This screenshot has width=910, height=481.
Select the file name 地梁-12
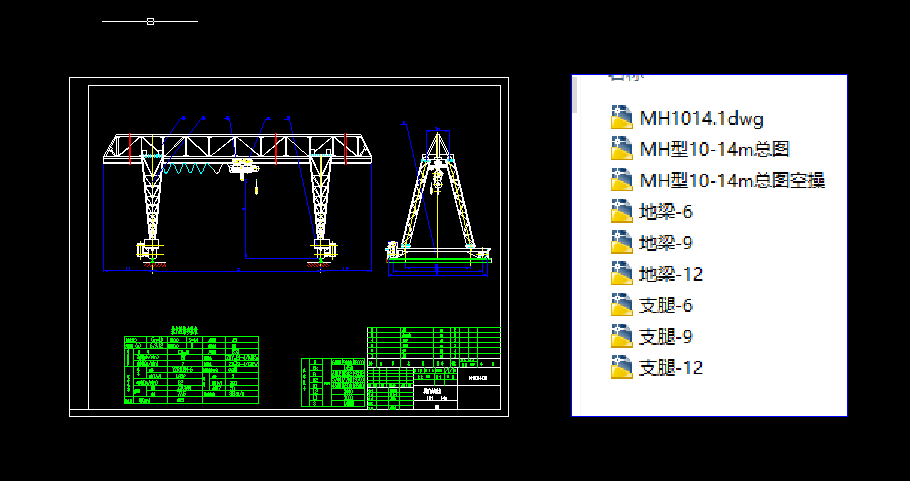pos(671,274)
